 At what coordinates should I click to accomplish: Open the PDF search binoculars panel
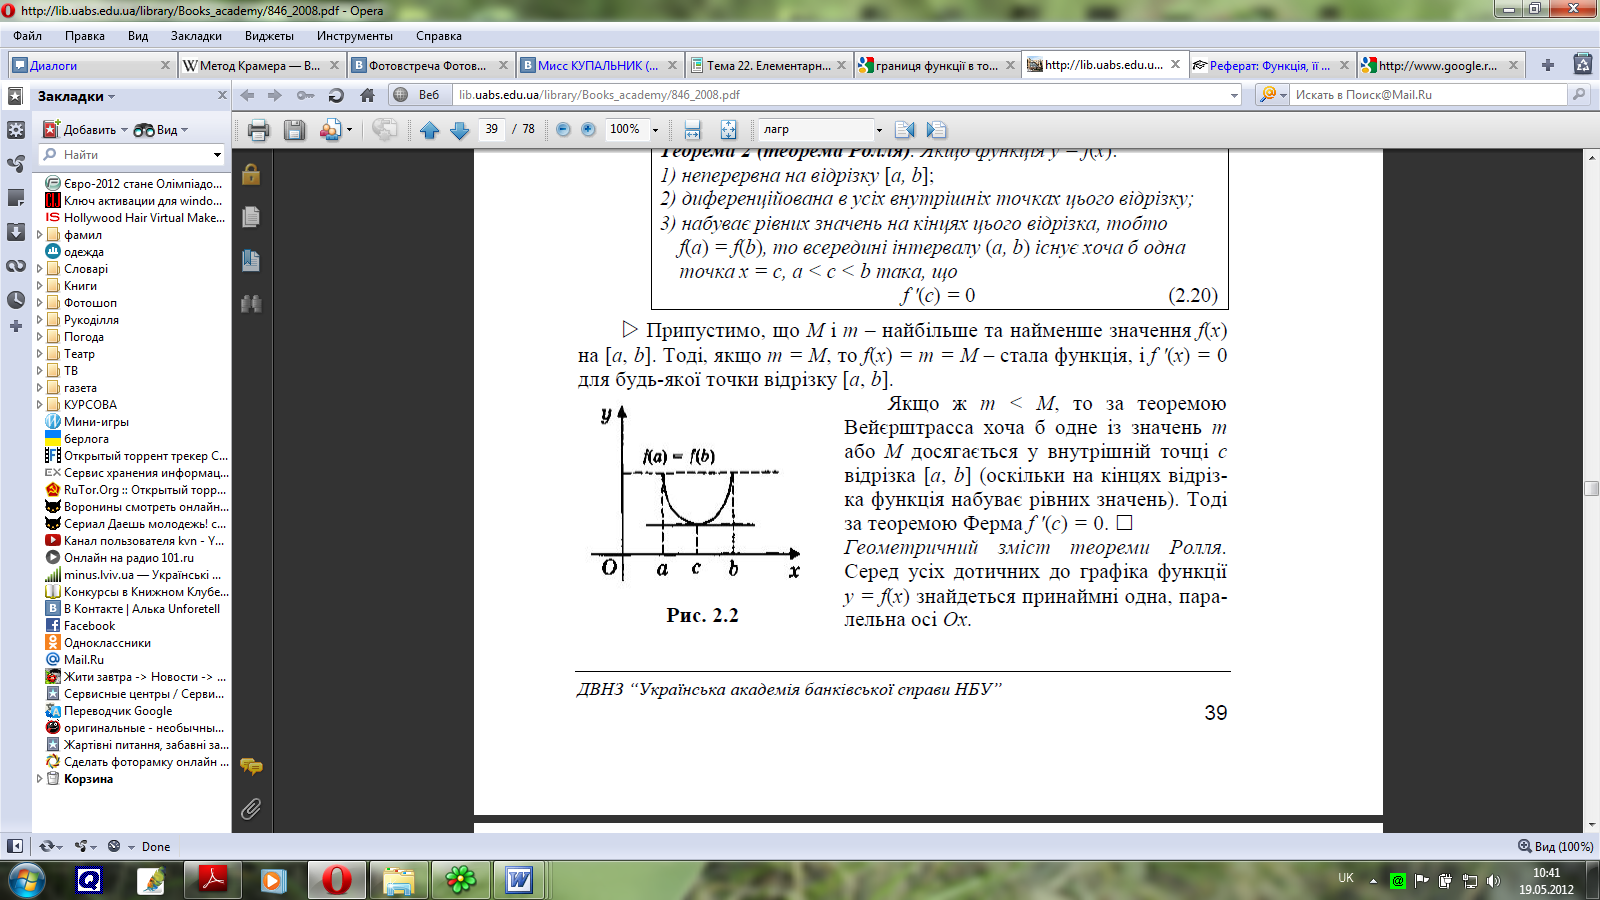[251, 303]
